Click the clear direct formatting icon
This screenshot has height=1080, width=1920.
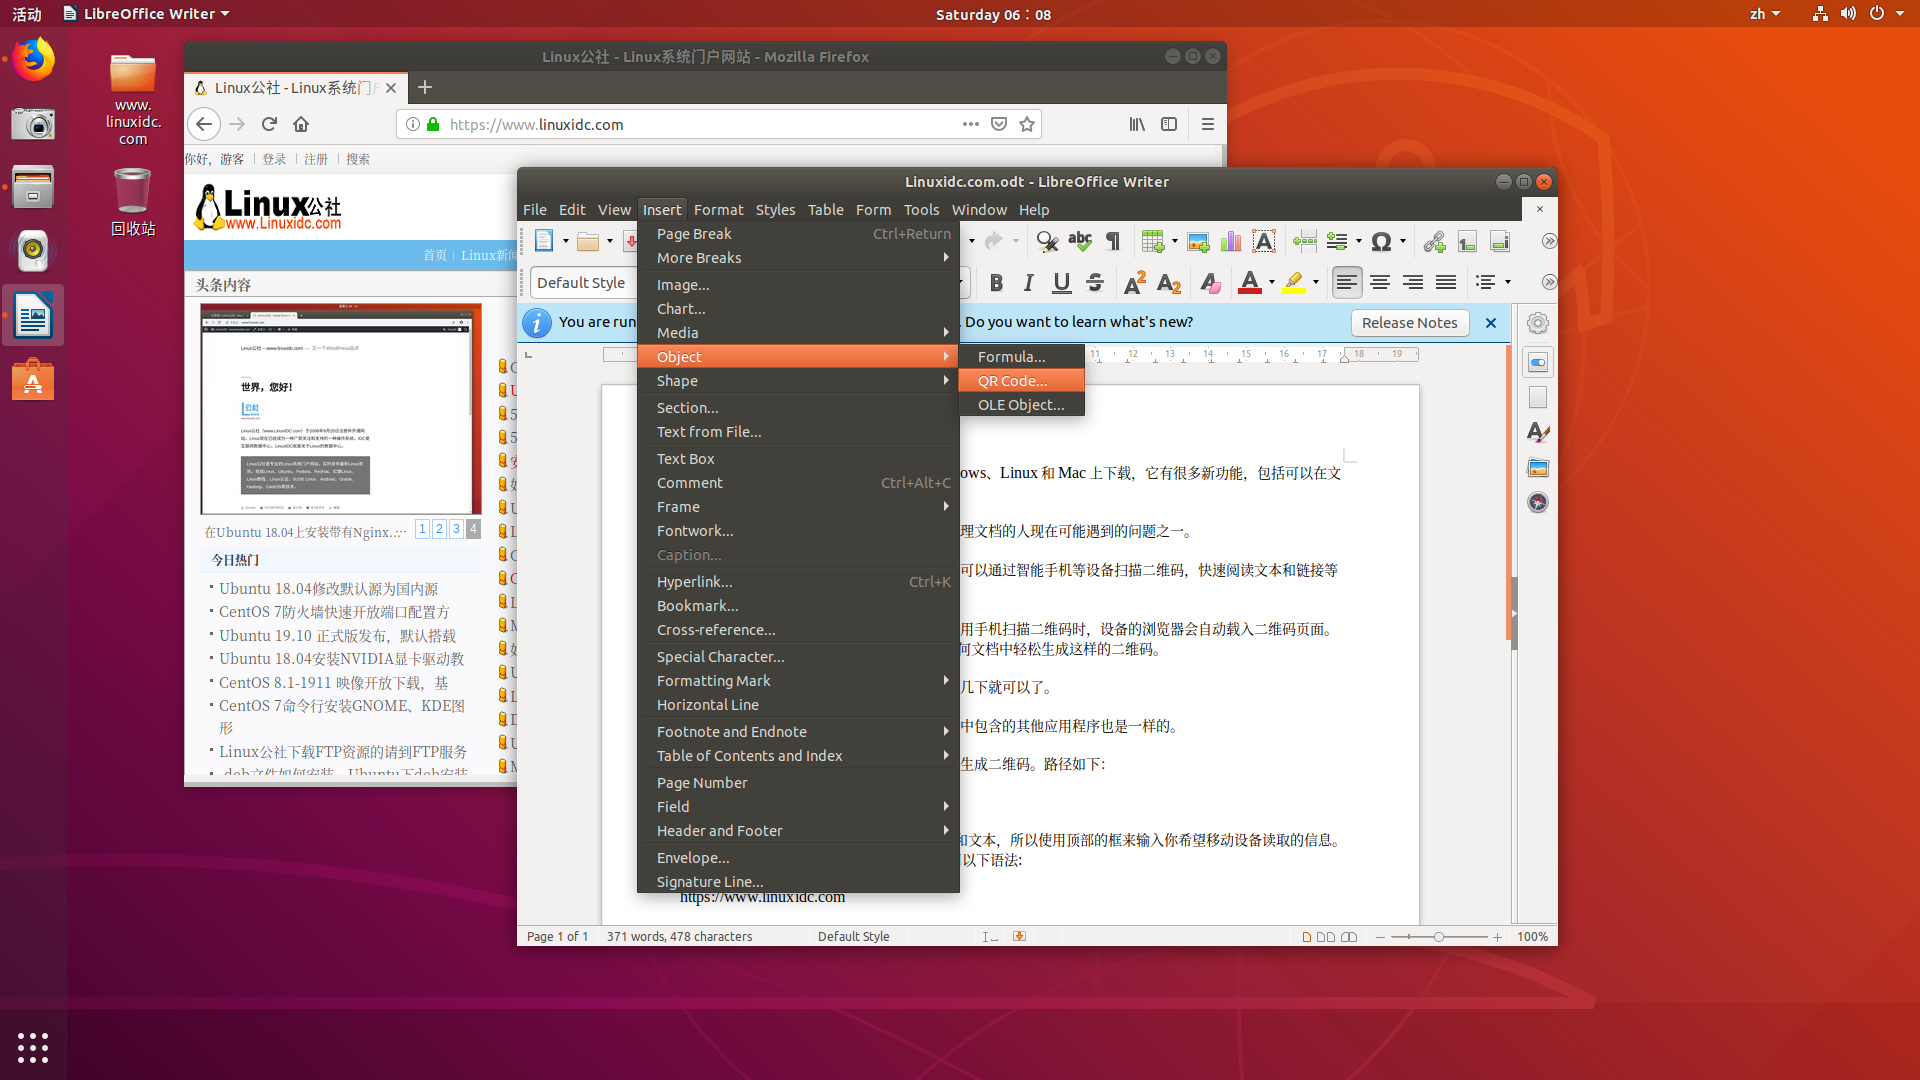click(1210, 283)
